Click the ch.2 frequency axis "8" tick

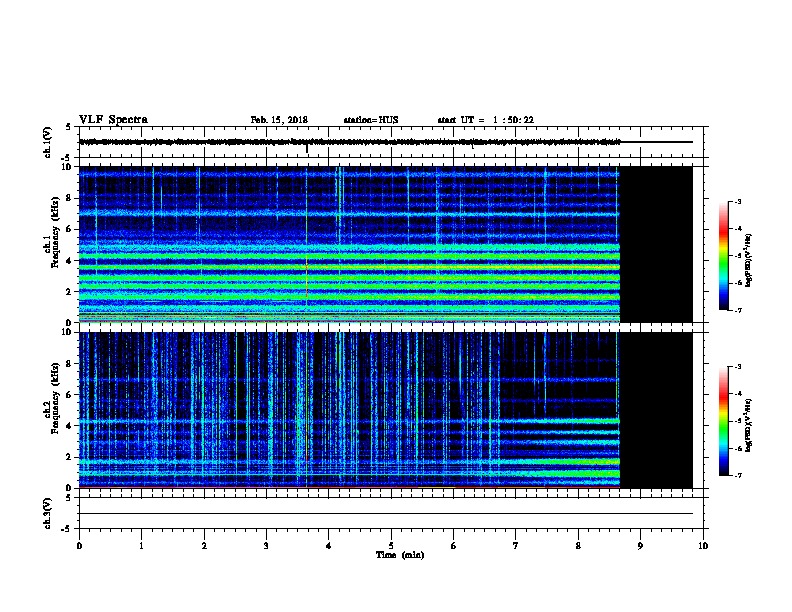coord(70,364)
